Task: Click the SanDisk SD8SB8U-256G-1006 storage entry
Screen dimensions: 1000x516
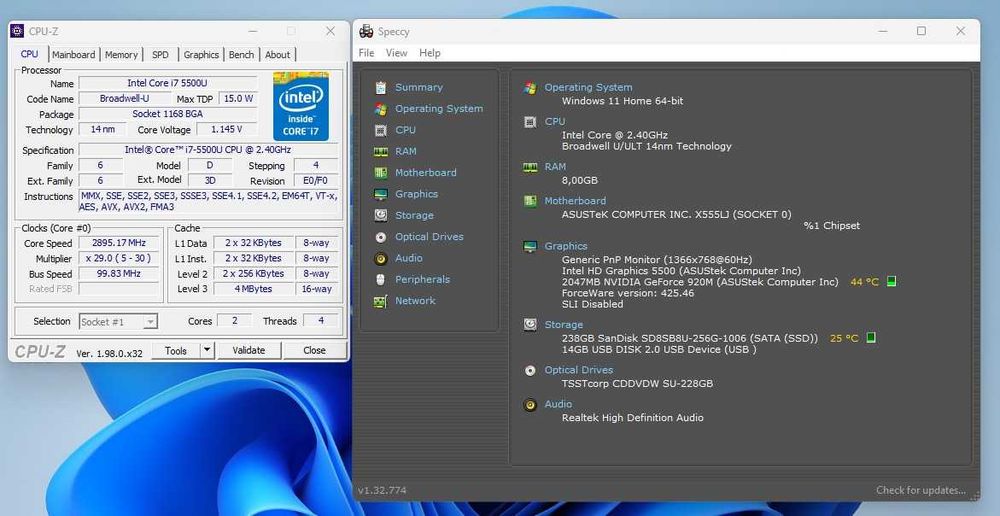Action: coord(689,338)
